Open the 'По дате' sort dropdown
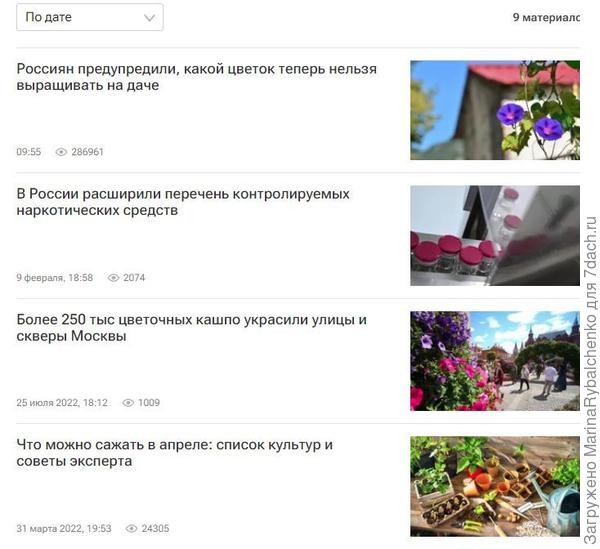Screen dimensions: 600x549 point(90,17)
